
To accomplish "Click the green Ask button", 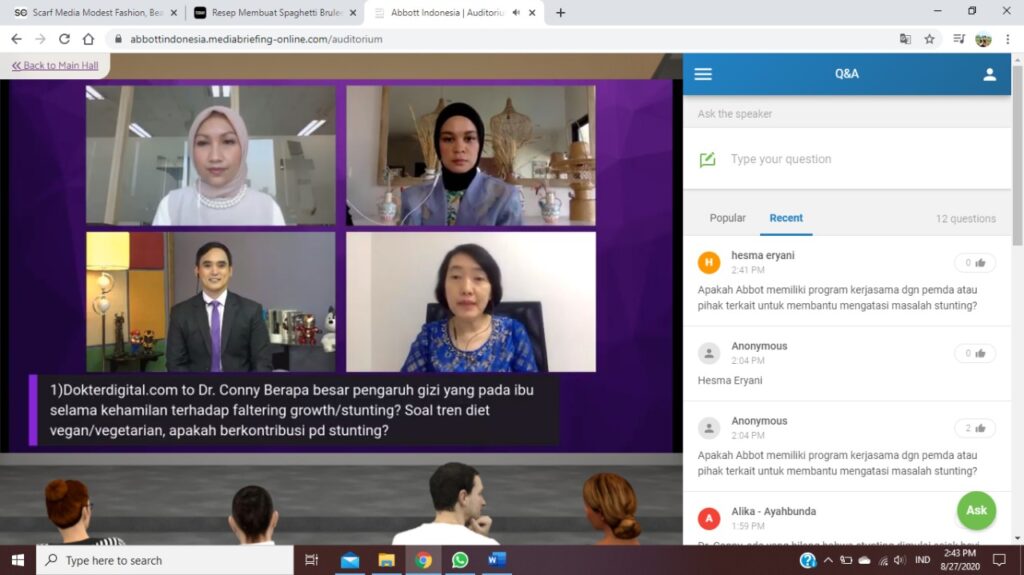I will click(x=976, y=510).
